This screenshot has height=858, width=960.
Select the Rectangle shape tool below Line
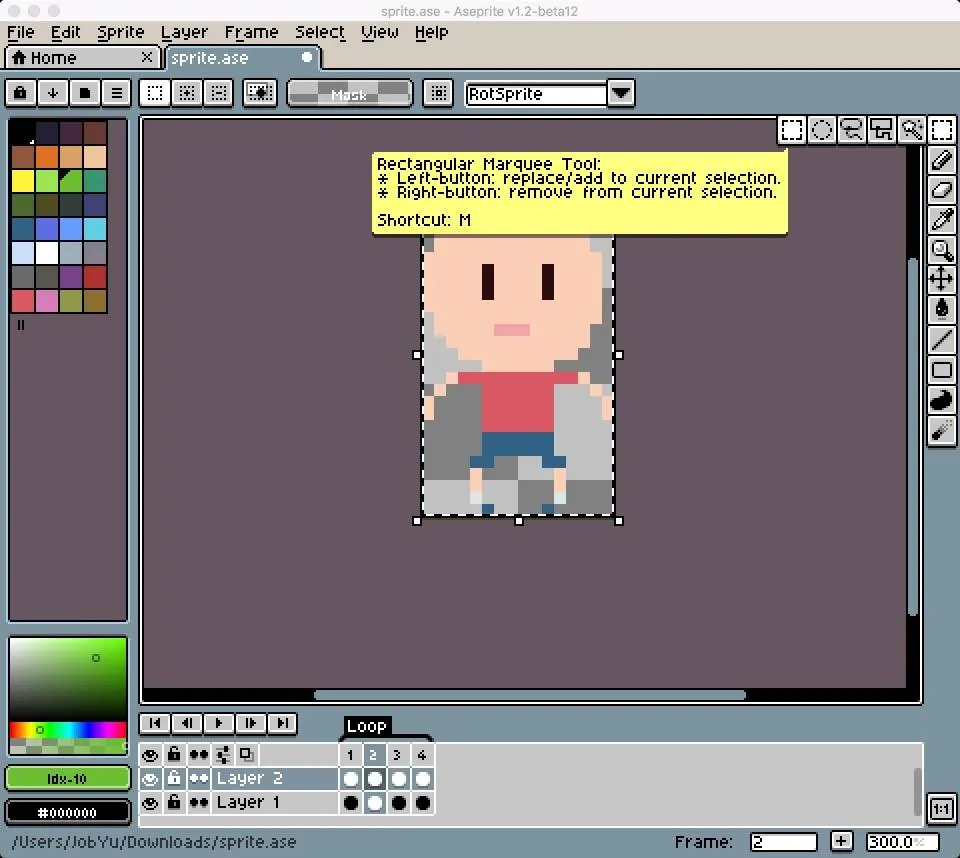[942, 370]
